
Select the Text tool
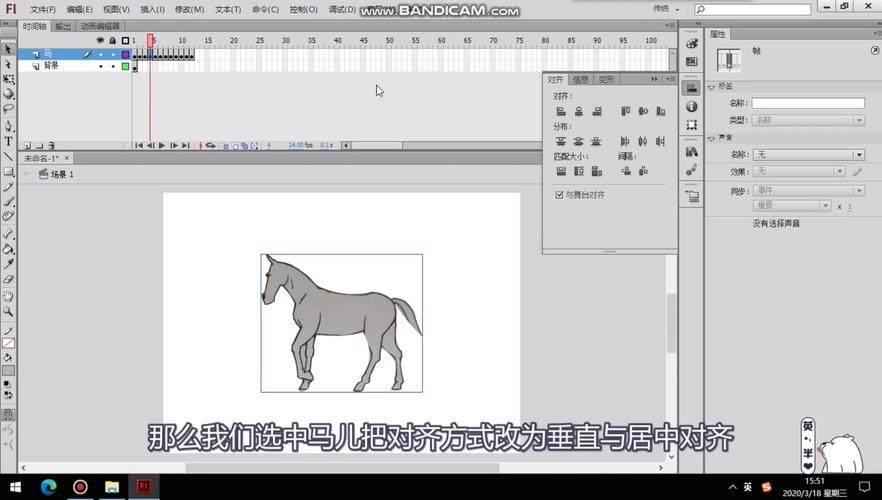pos(8,141)
